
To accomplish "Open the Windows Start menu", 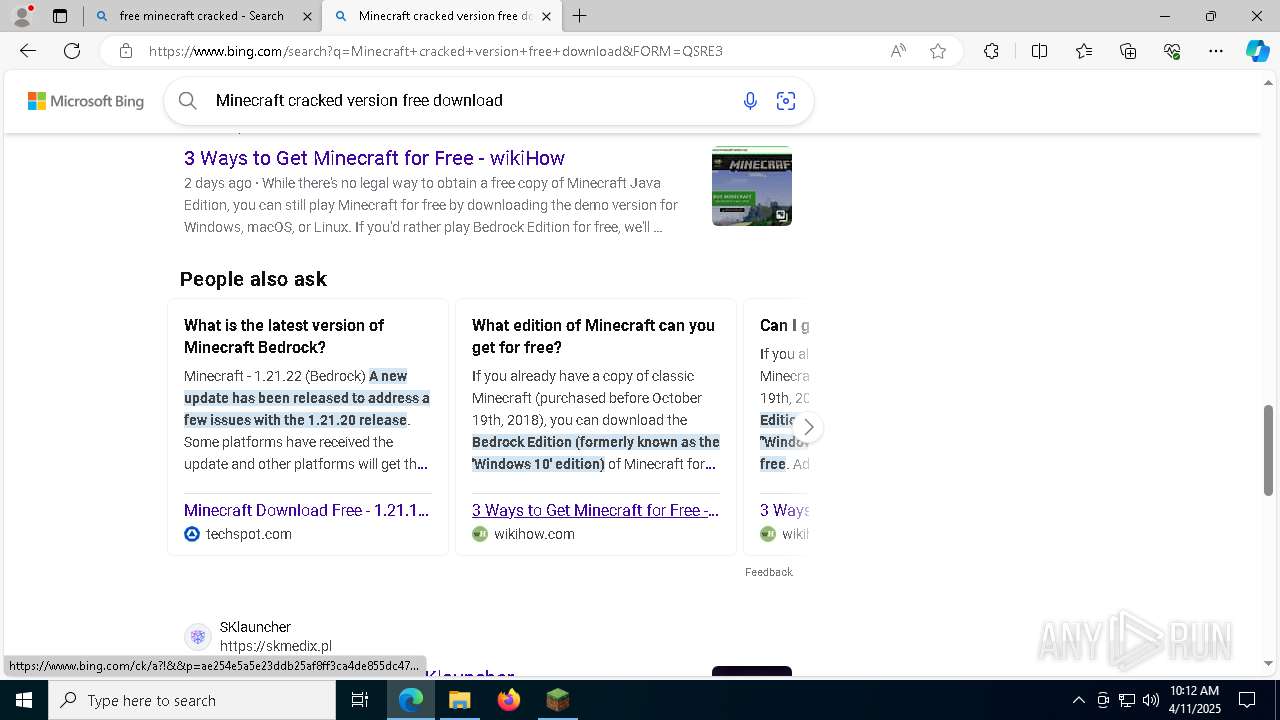I will click(x=24, y=700).
